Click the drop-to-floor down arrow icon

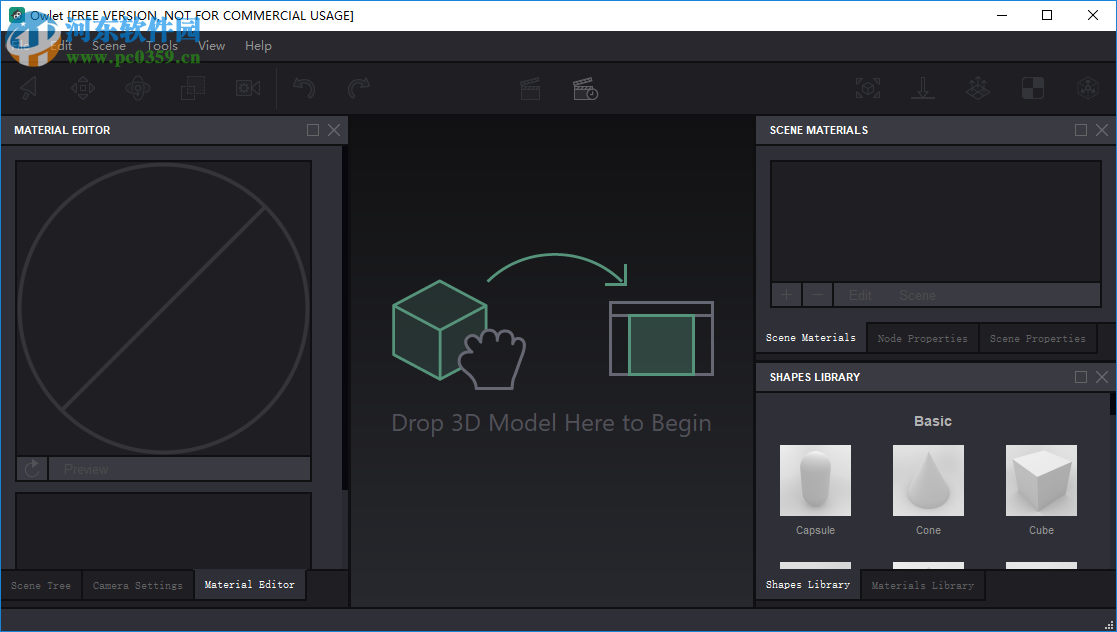[922, 88]
